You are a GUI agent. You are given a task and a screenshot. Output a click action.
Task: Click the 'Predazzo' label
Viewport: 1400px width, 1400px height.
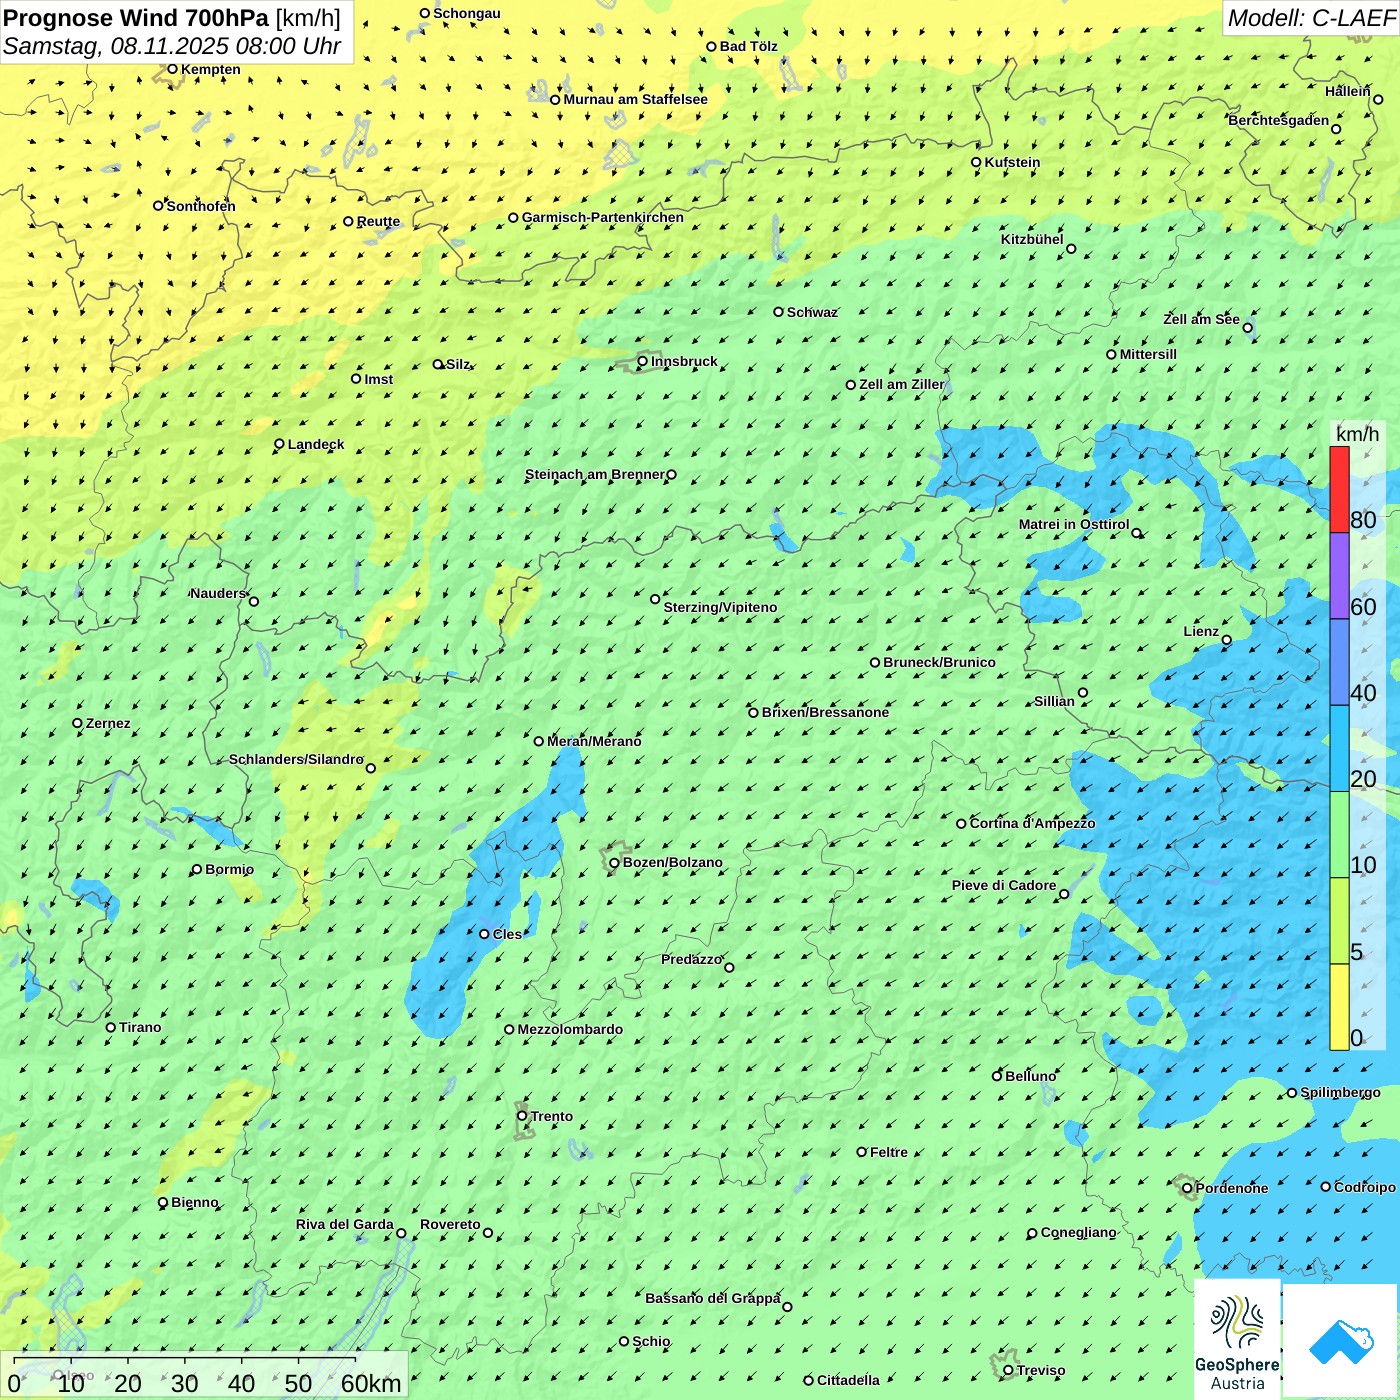pyautogui.click(x=691, y=959)
